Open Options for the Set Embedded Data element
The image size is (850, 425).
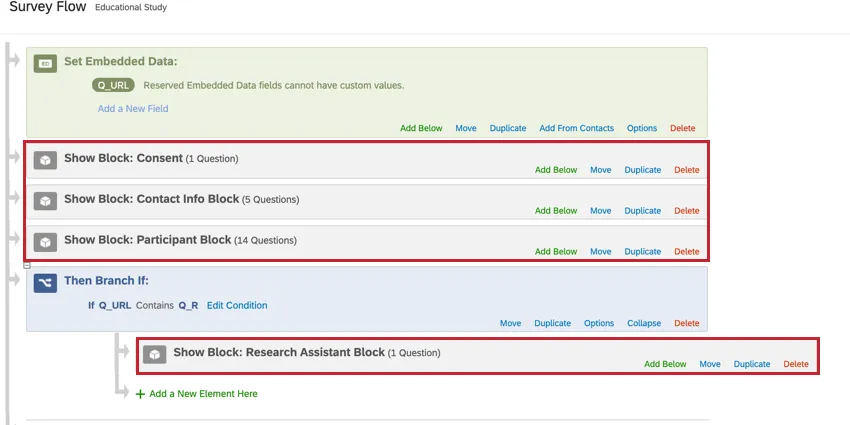[x=642, y=128]
